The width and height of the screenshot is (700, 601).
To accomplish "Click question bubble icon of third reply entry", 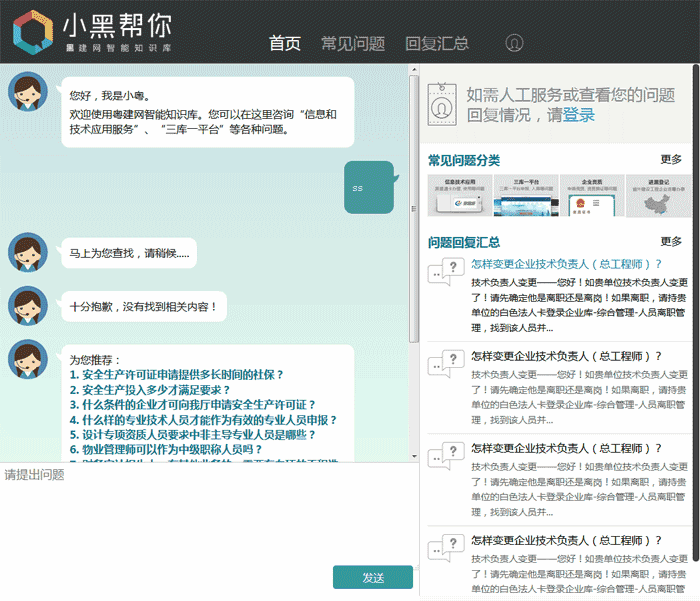I will click(x=446, y=455).
